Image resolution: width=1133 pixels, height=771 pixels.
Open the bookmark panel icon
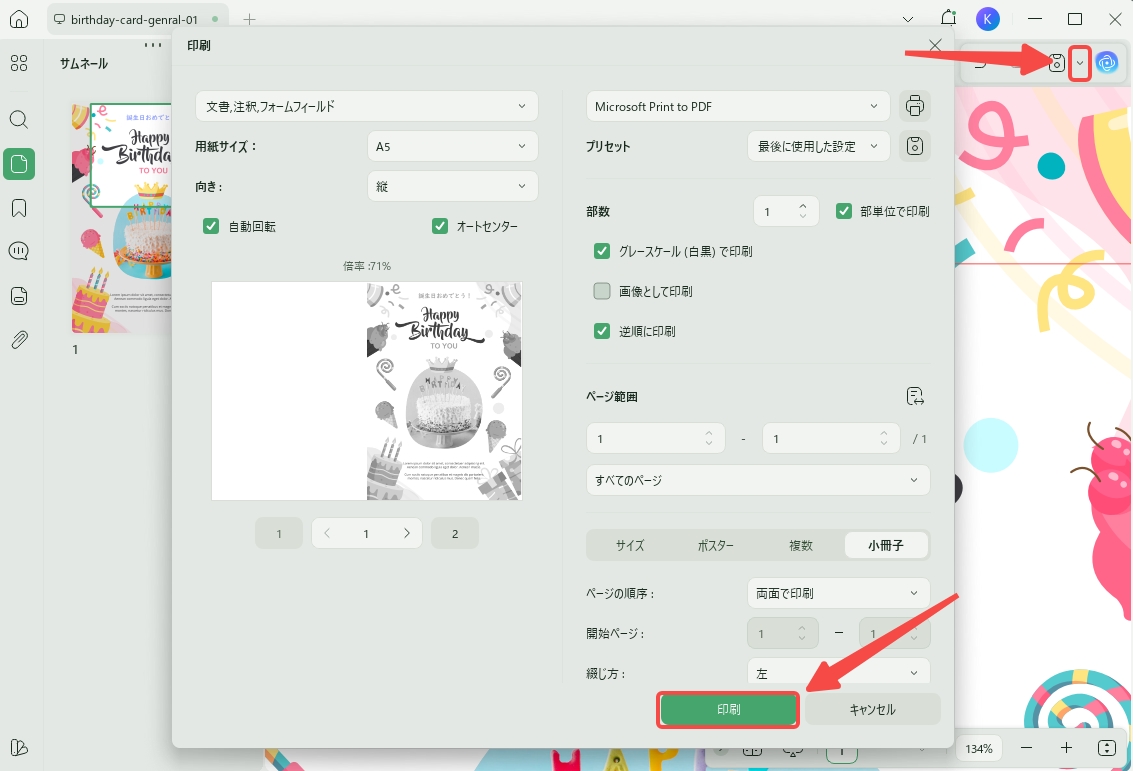19,208
